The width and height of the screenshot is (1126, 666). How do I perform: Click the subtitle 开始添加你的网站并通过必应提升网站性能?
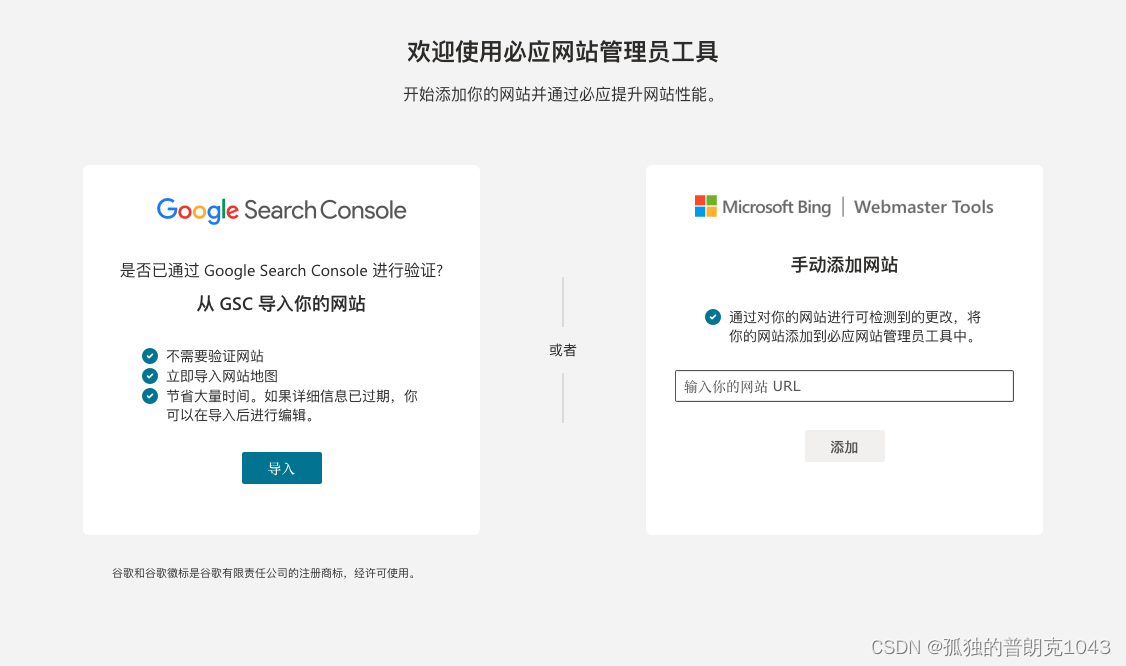[x=562, y=94]
